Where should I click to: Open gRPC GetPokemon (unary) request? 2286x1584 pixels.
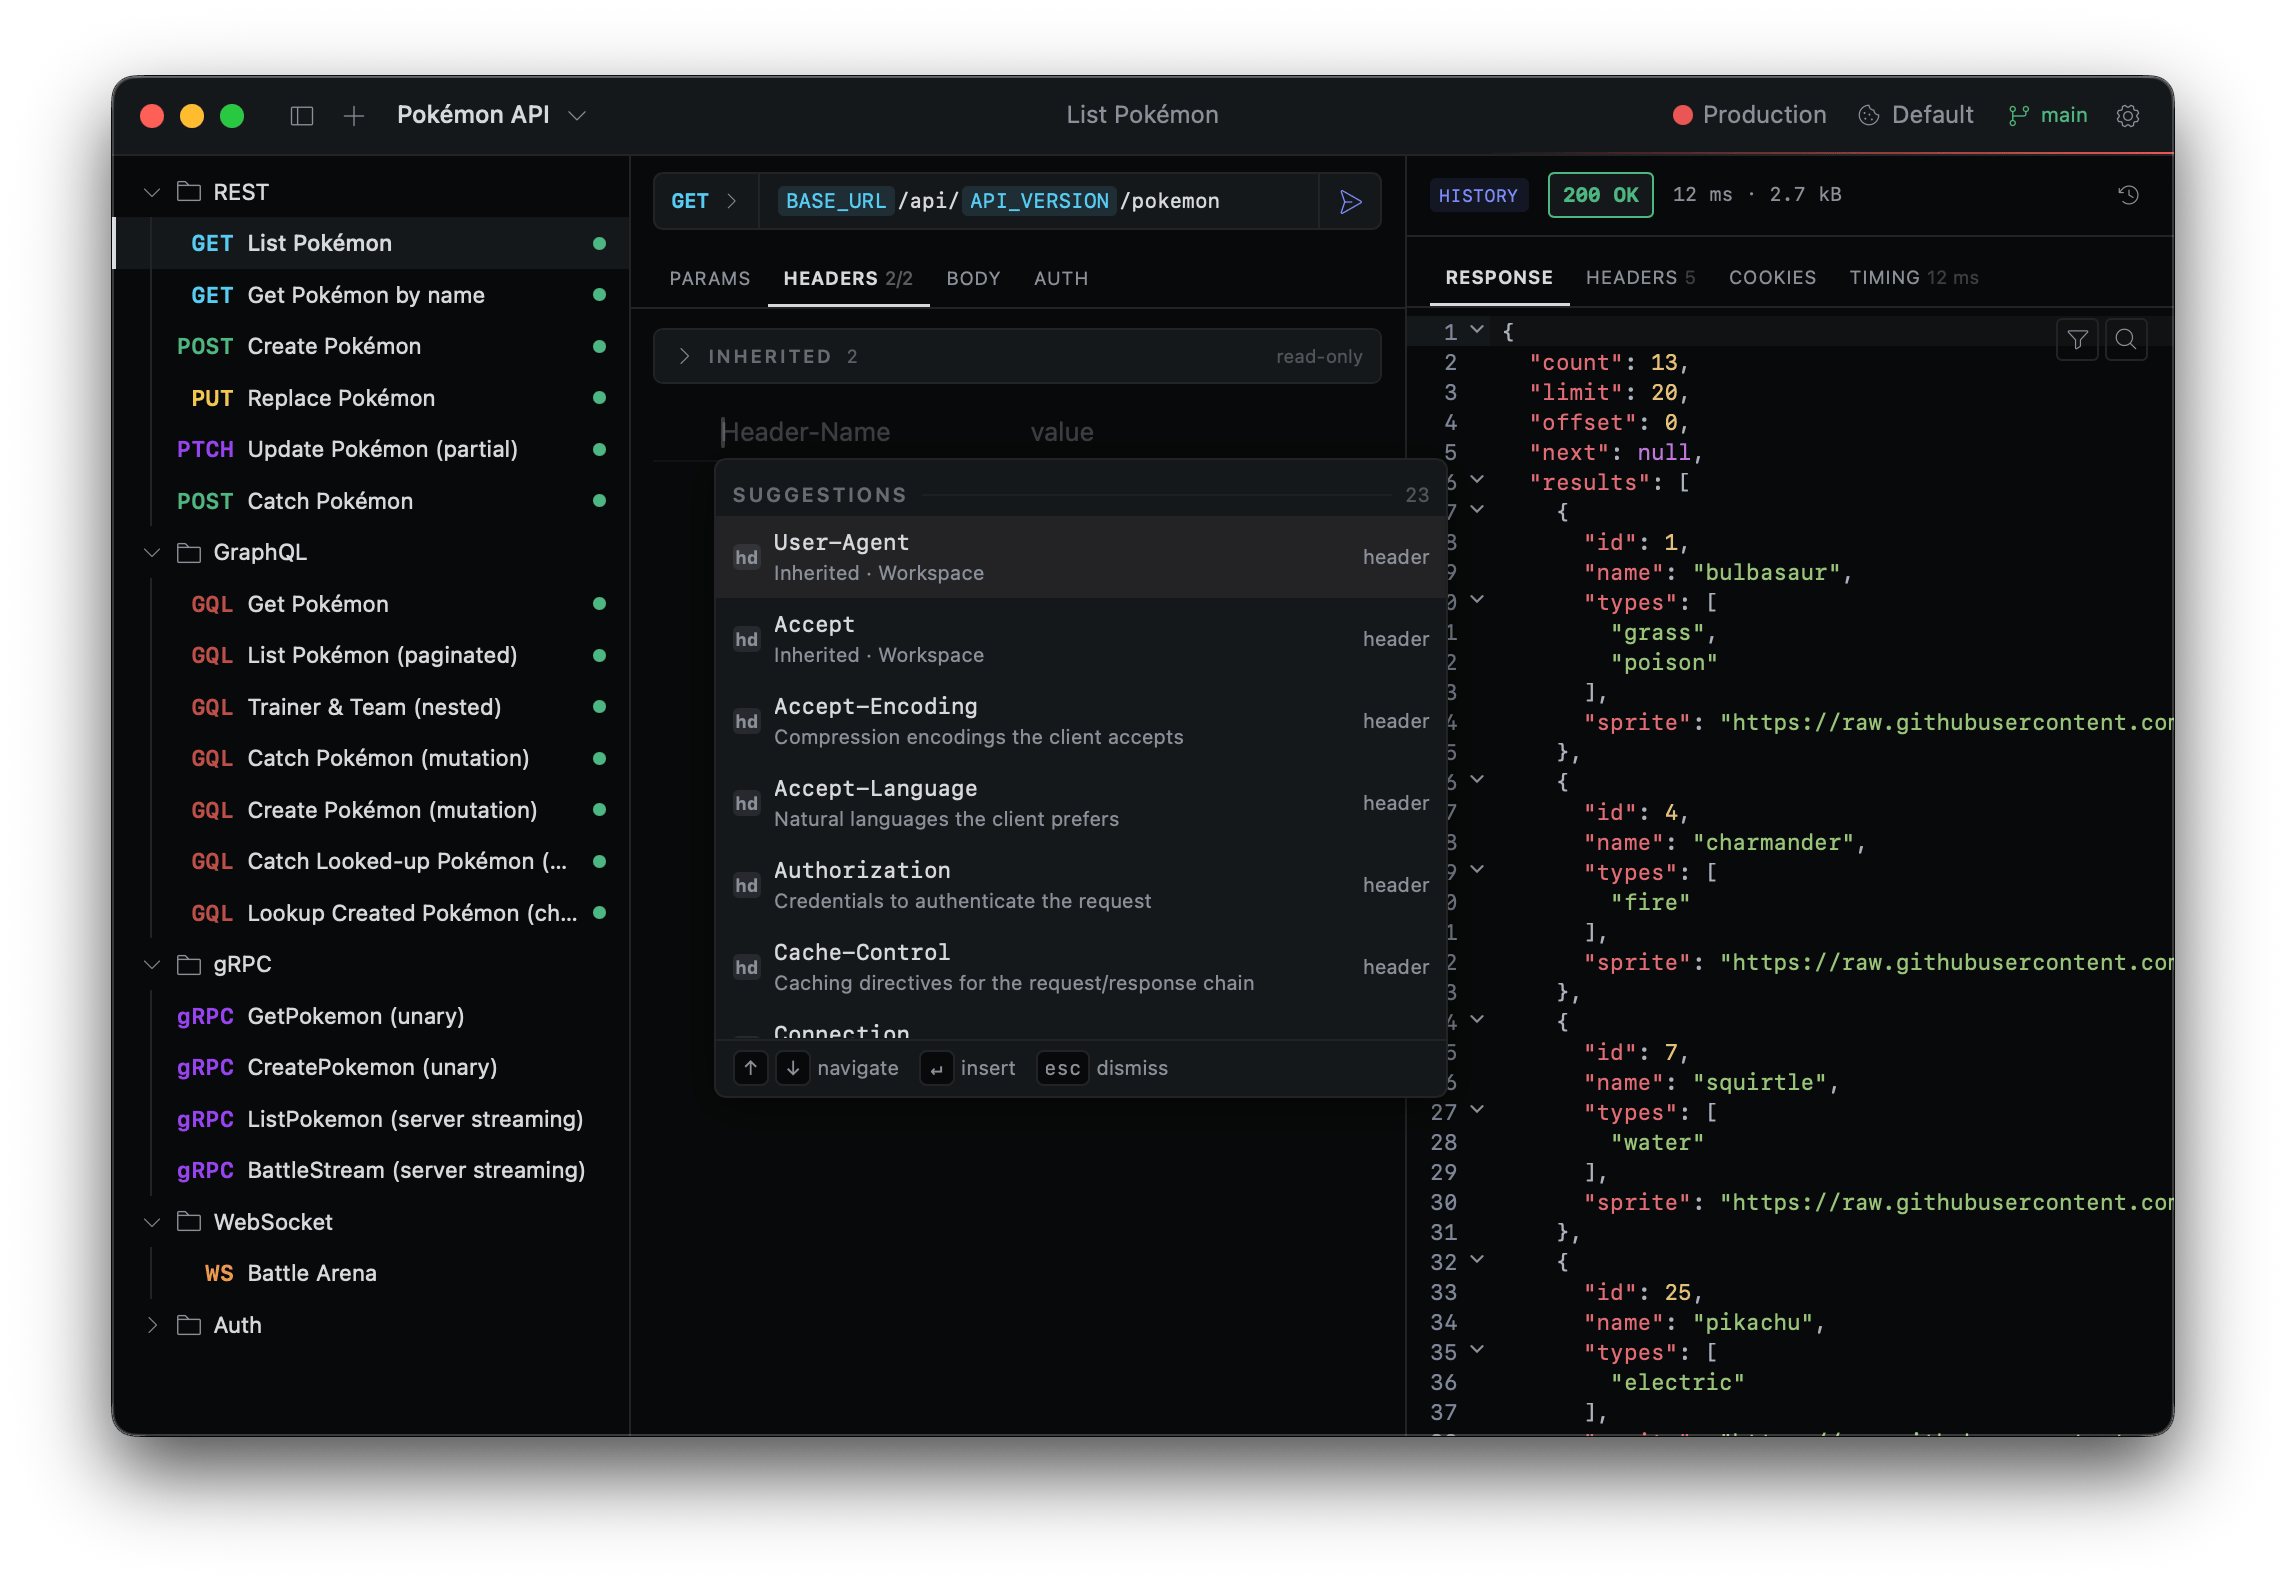point(372,1016)
